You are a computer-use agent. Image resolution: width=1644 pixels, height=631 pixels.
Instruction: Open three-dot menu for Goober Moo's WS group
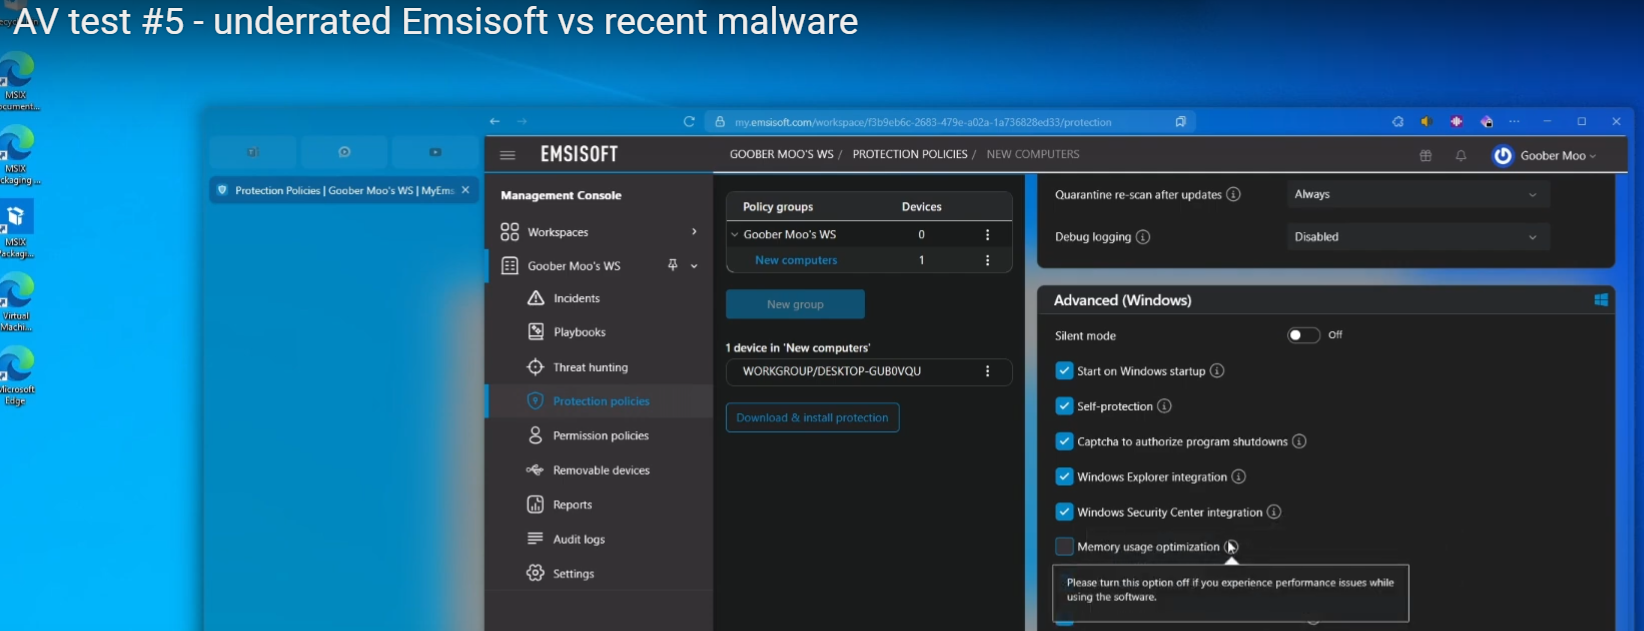[x=987, y=234]
